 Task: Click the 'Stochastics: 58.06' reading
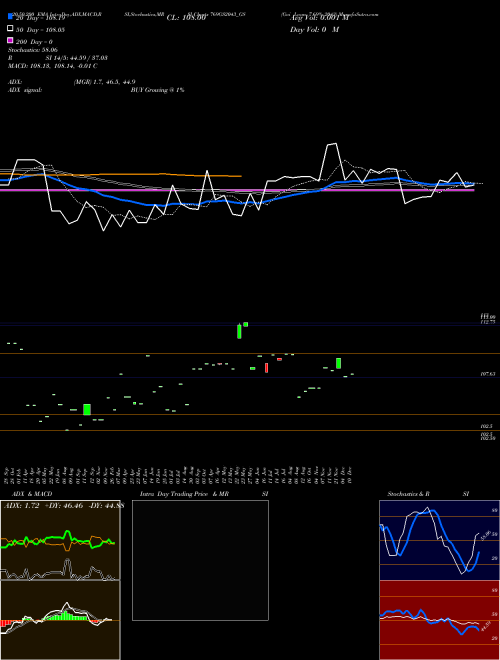click(33, 50)
